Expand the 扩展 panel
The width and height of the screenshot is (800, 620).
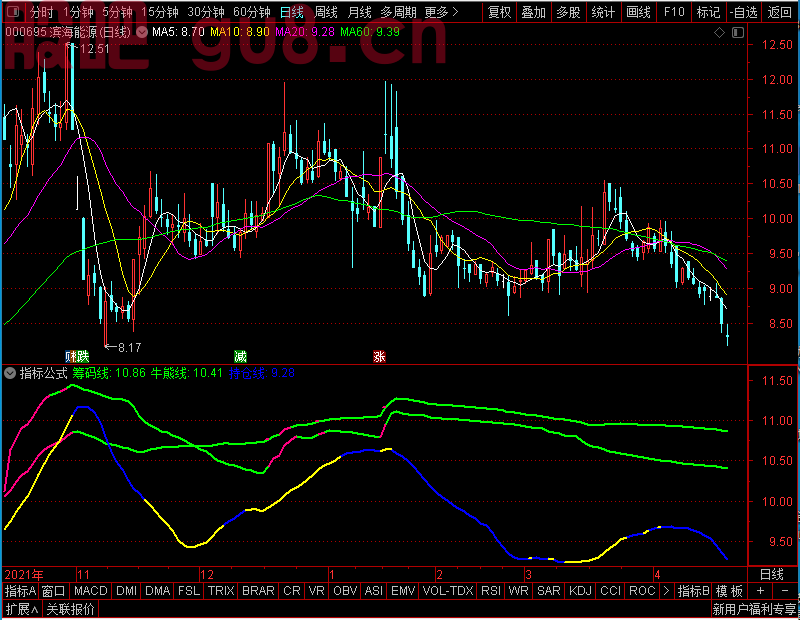(22, 609)
